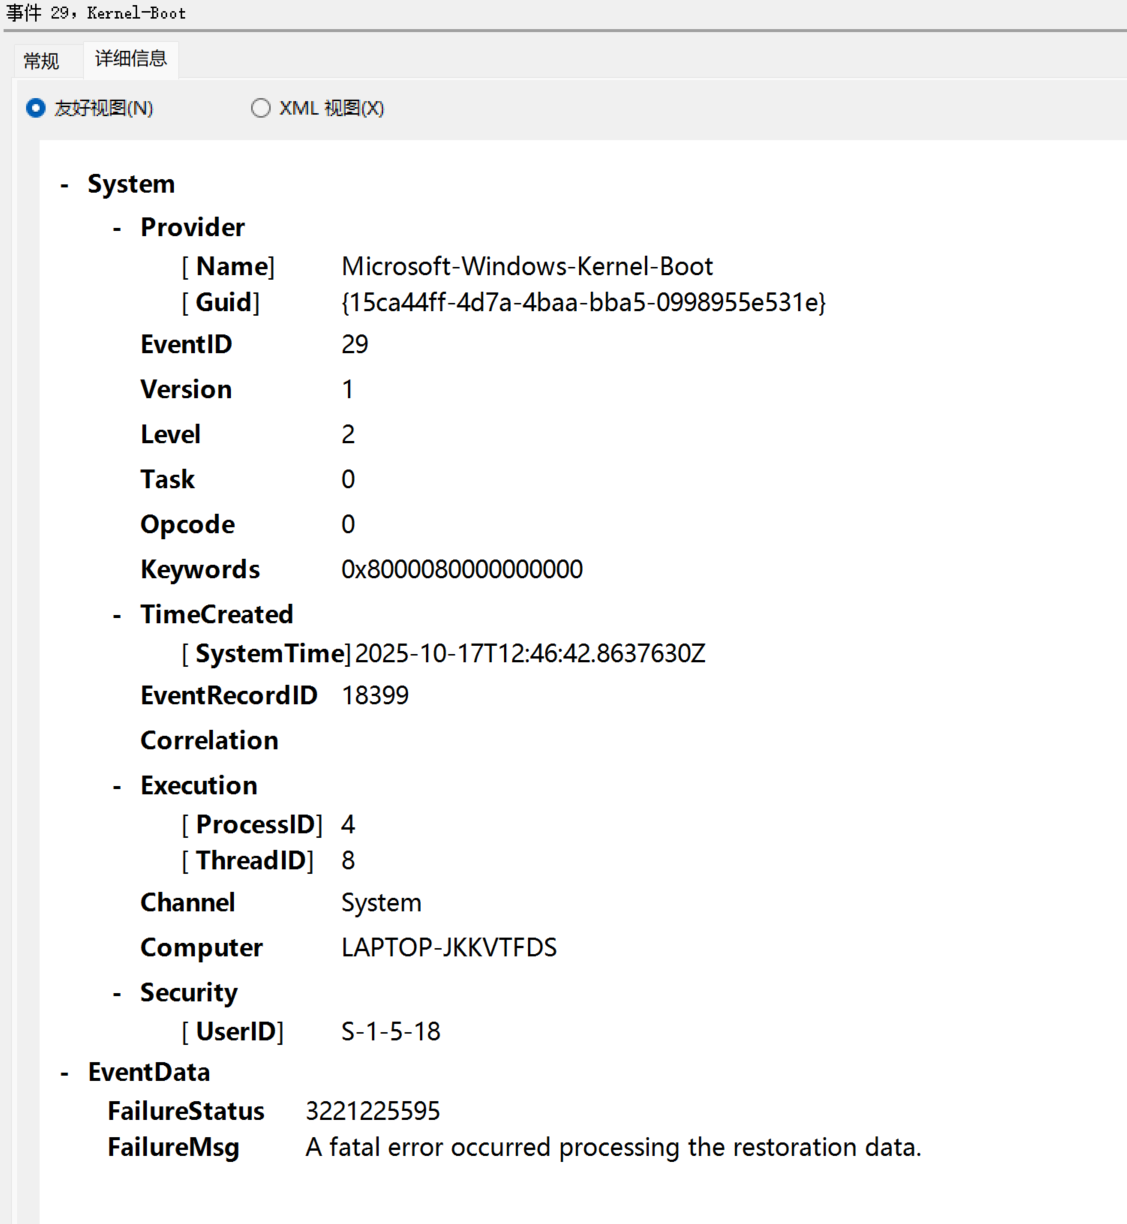This screenshot has width=1127, height=1224.
Task: Click the FailureMsg fatal error text
Action: (613, 1147)
